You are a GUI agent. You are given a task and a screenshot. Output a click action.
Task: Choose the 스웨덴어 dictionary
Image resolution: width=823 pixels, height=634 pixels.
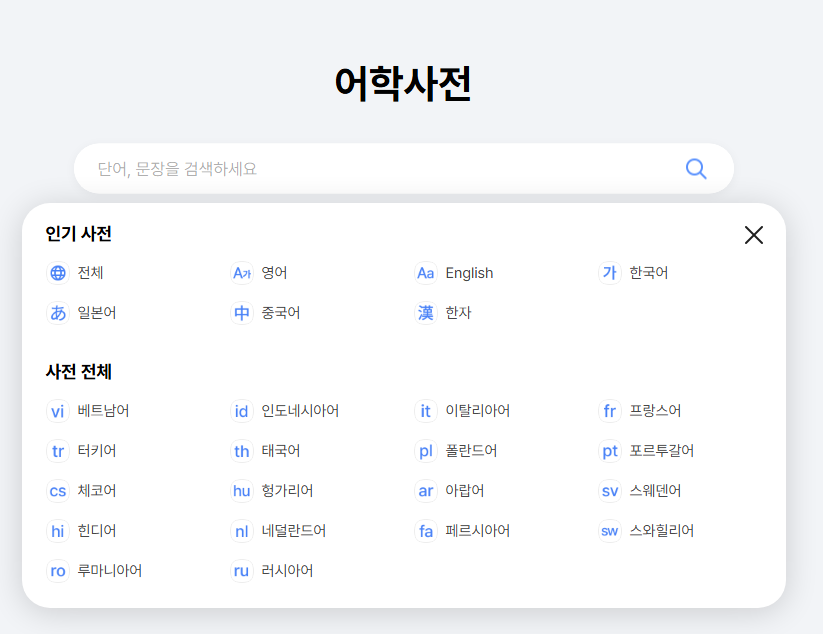[x=655, y=490]
